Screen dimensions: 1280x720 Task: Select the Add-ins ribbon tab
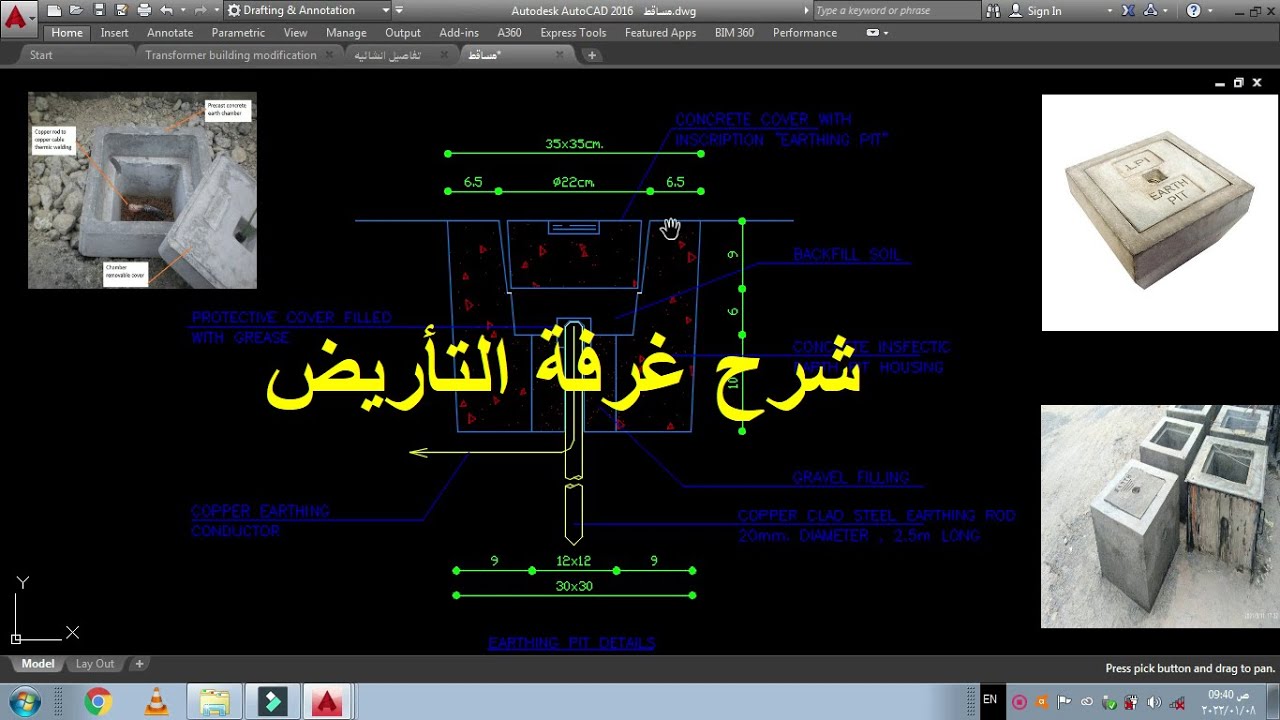[x=459, y=33]
